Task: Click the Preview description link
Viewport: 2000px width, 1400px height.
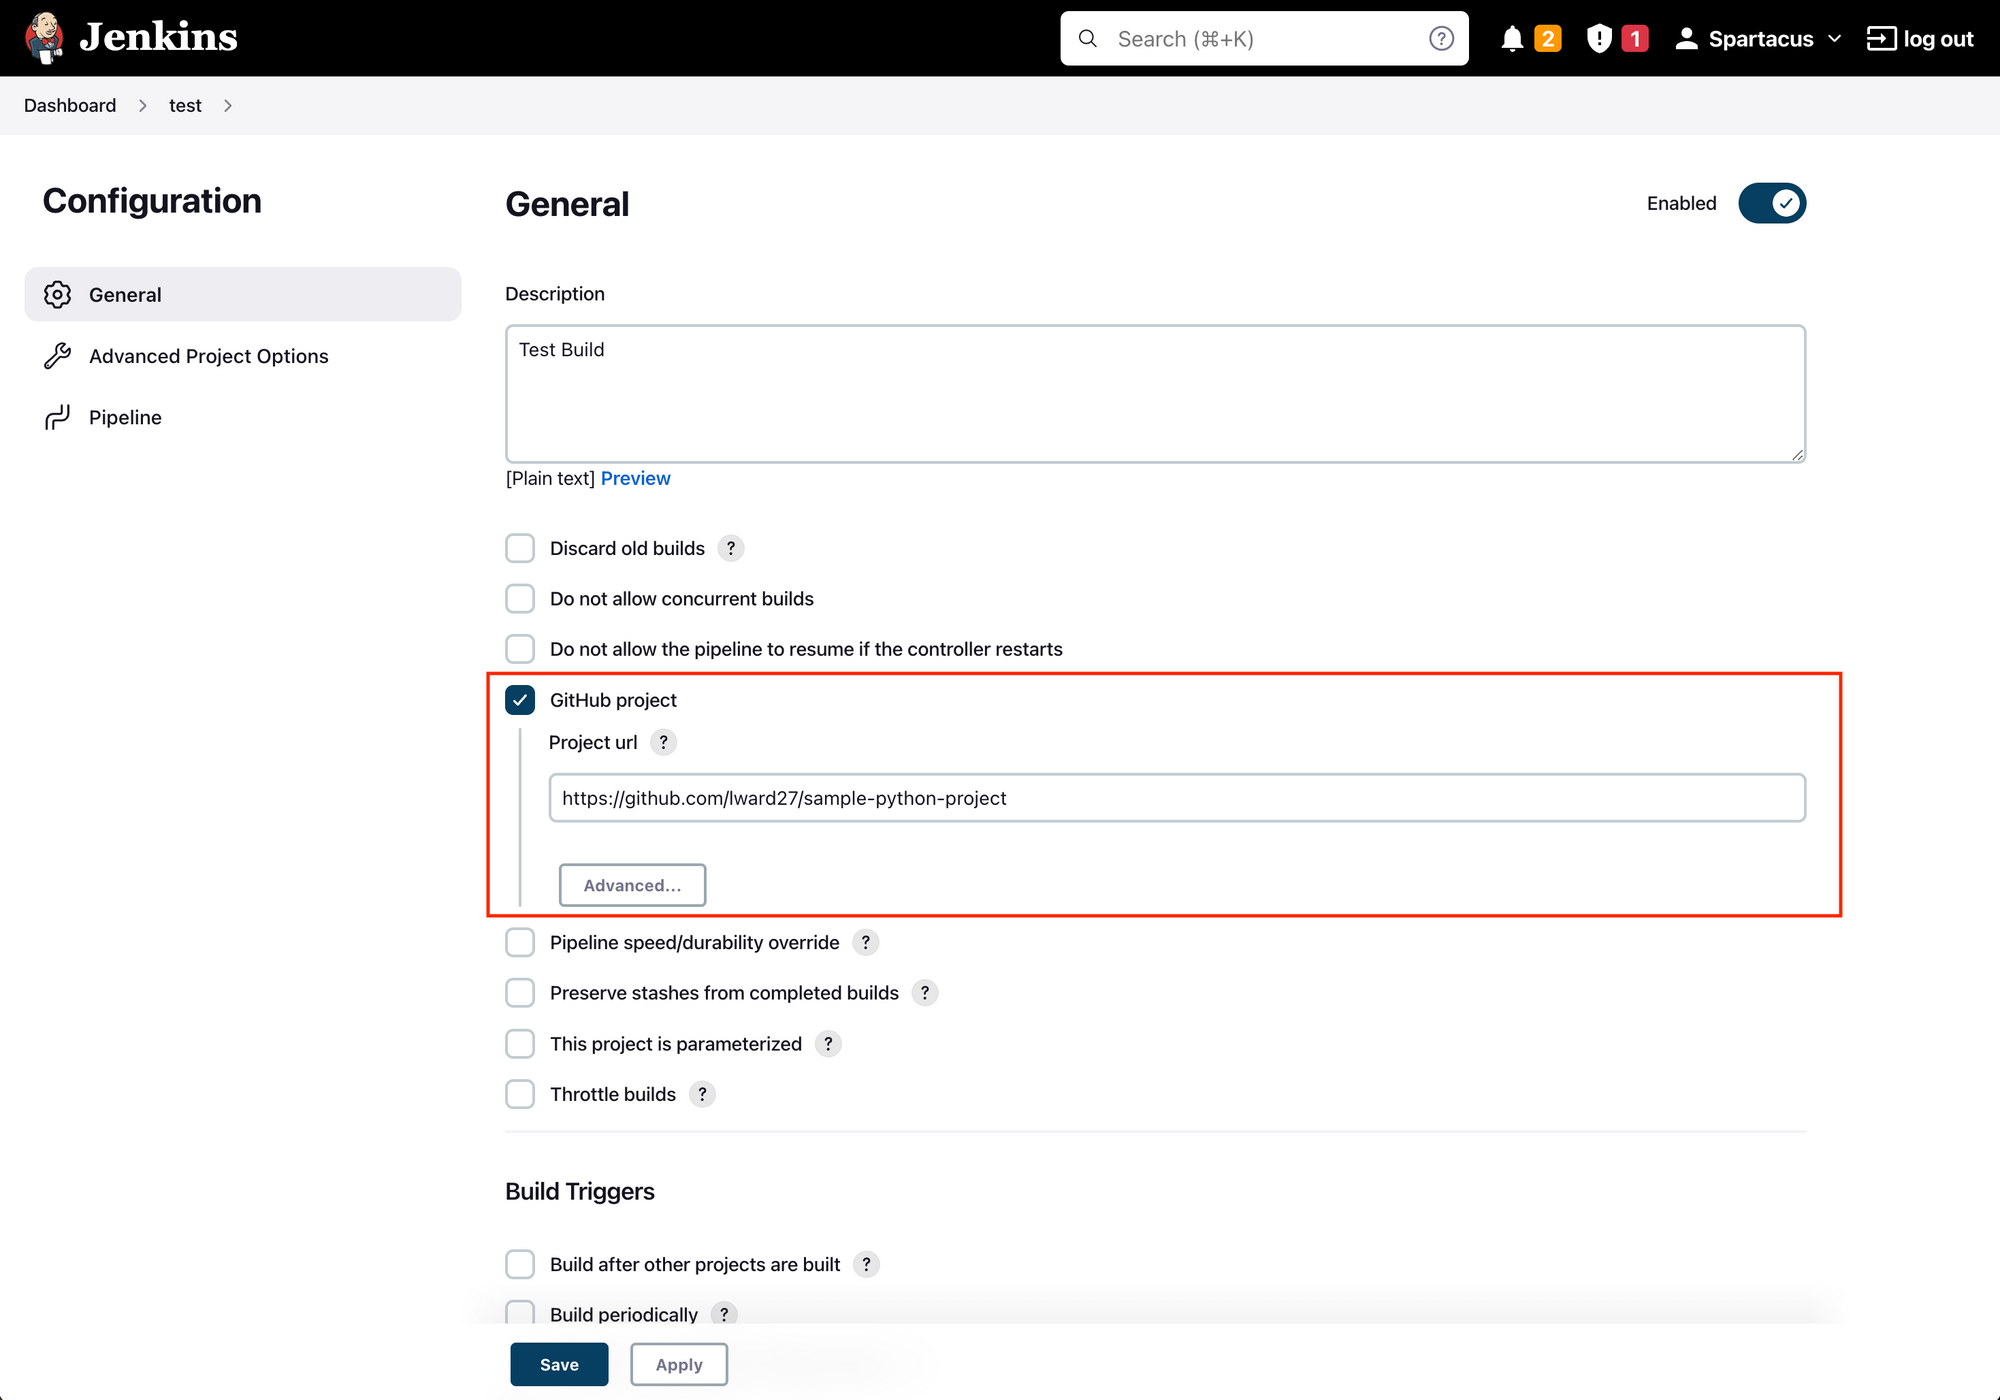Action: click(x=635, y=478)
